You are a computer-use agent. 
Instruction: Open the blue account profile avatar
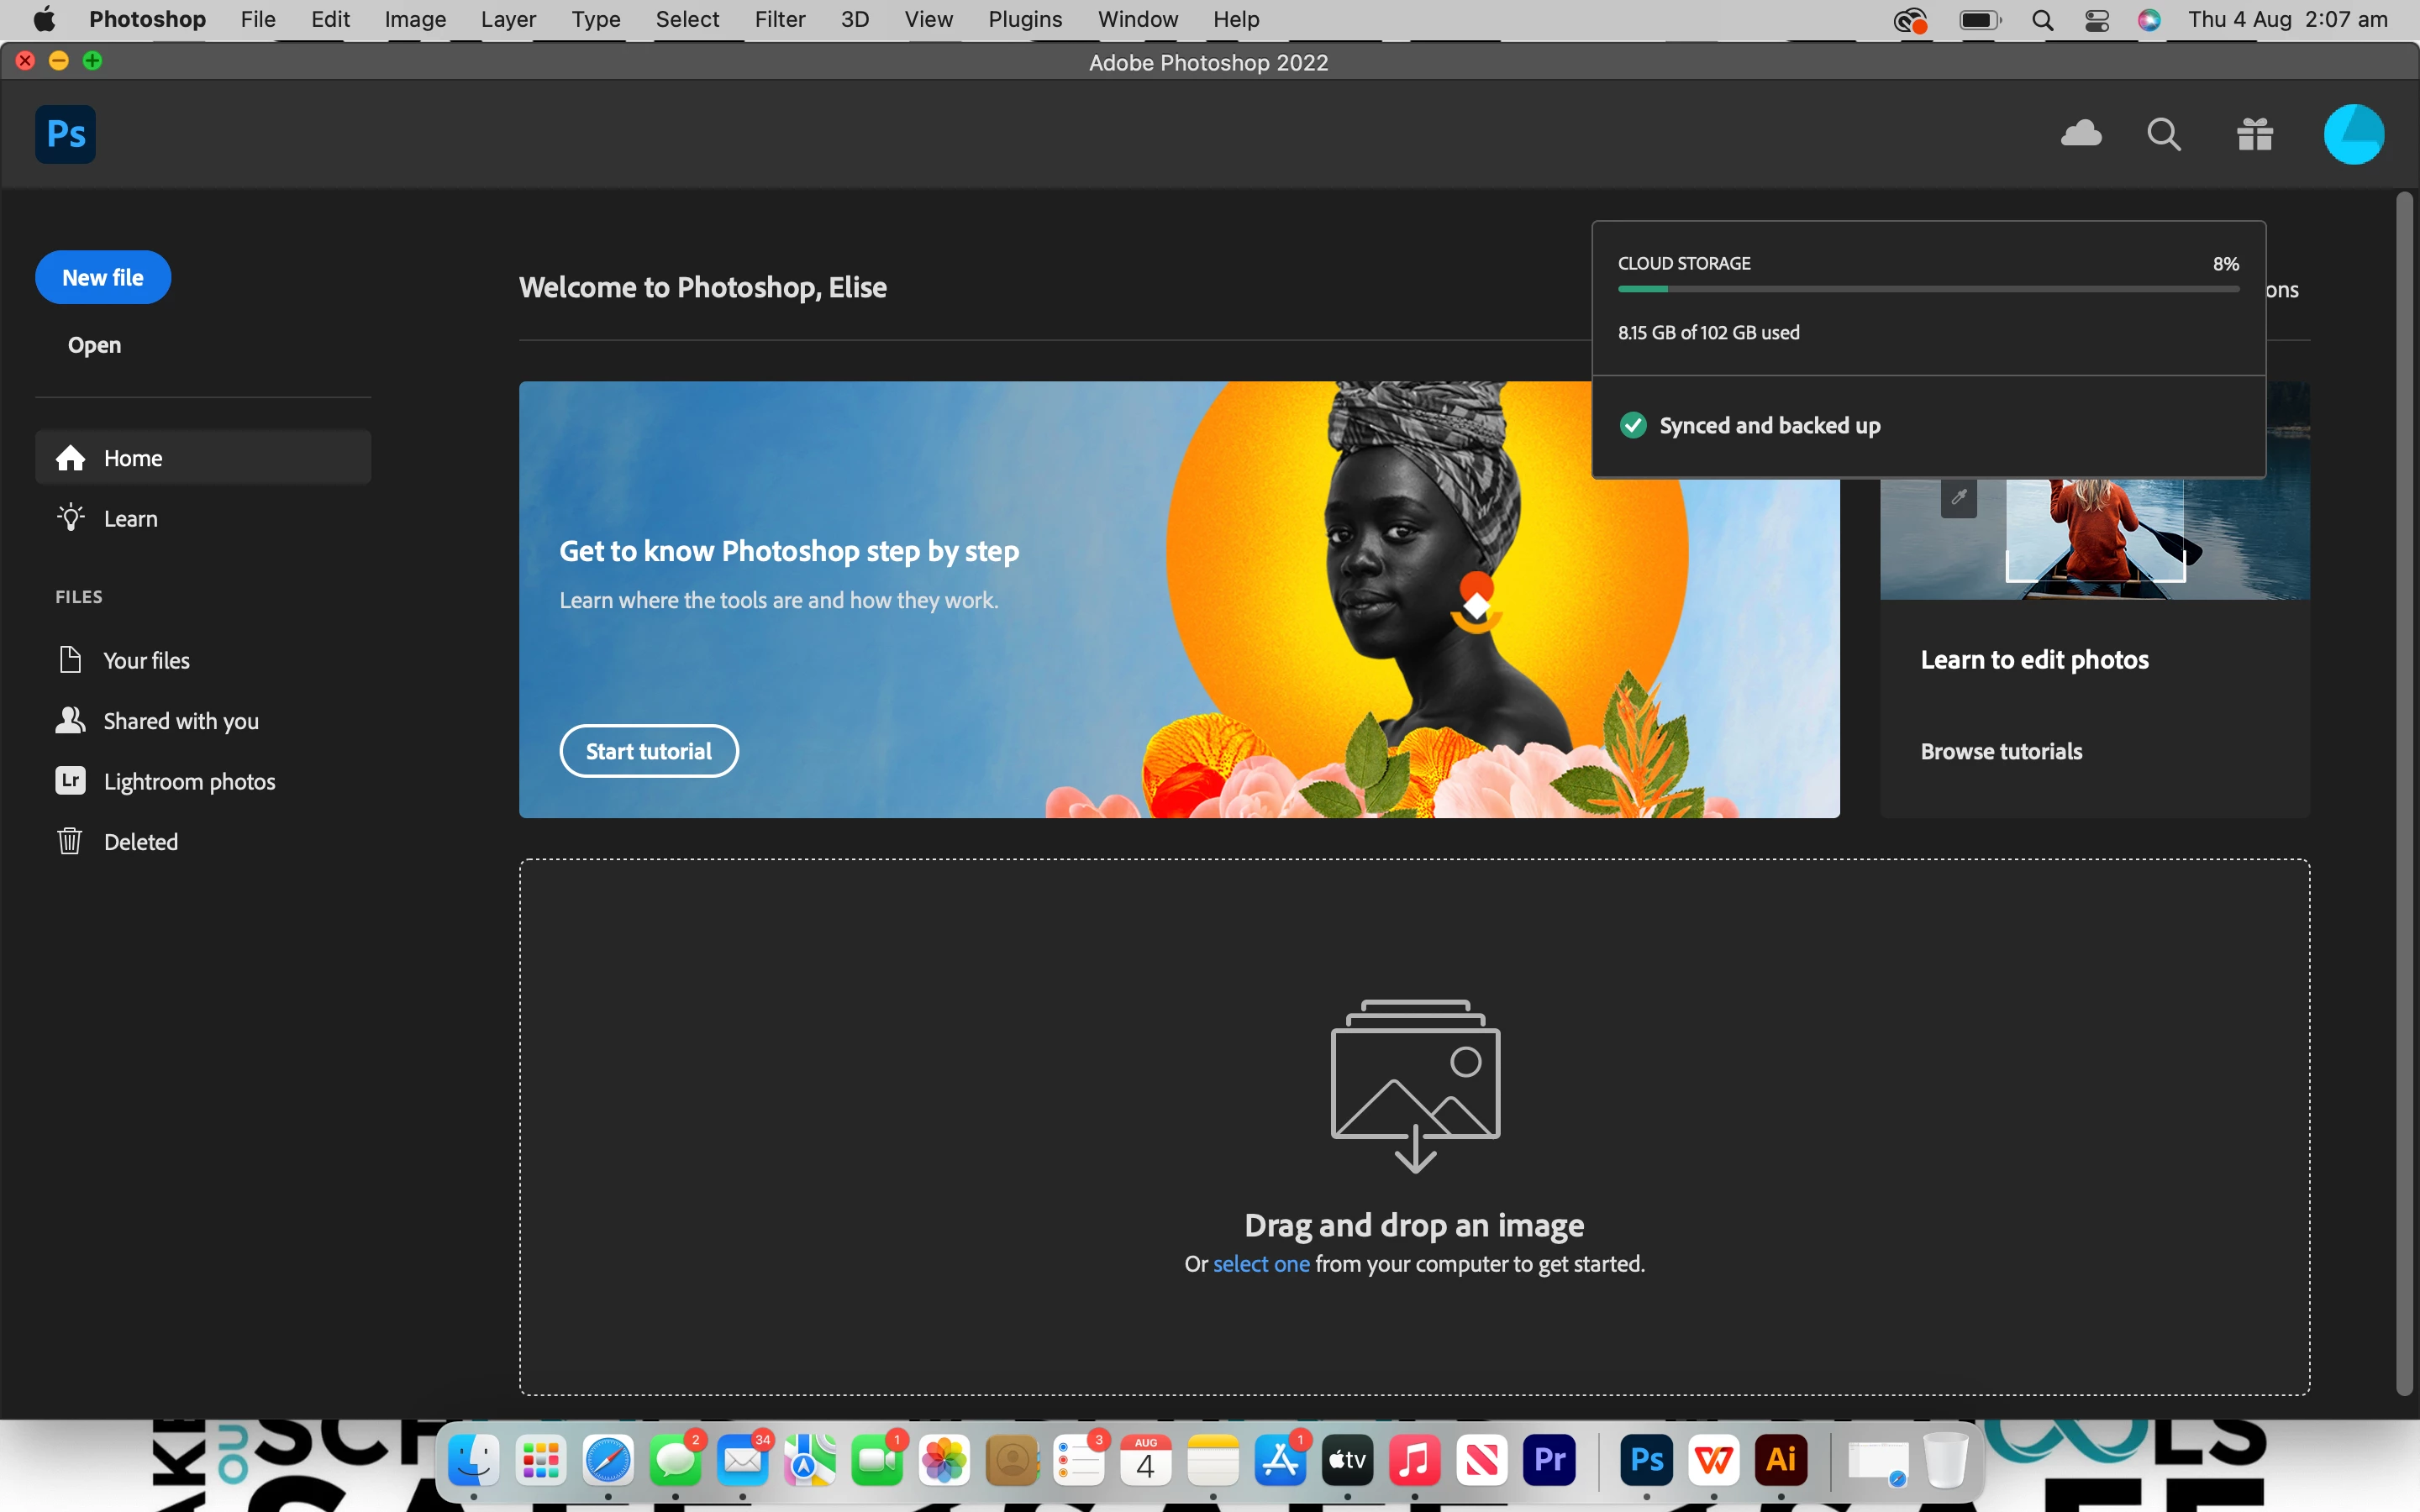(2353, 134)
